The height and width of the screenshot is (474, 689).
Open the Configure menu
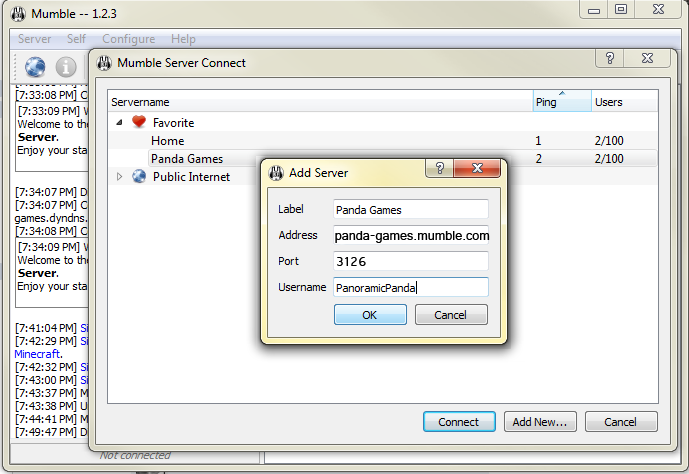pyautogui.click(x=128, y=39)
